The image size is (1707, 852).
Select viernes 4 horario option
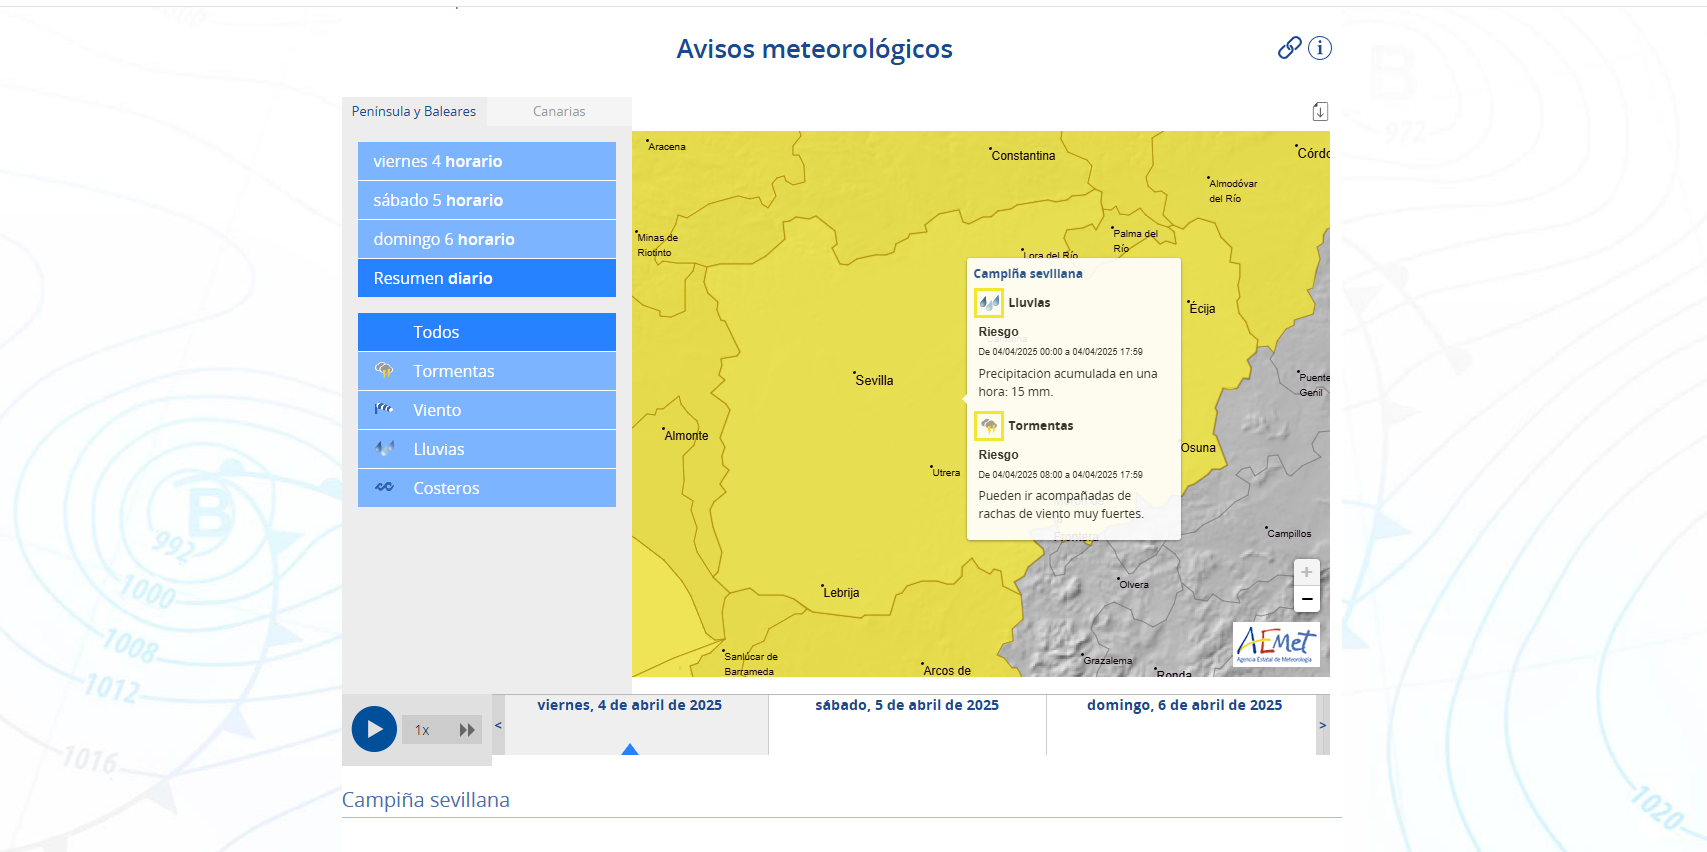[486, 161]
